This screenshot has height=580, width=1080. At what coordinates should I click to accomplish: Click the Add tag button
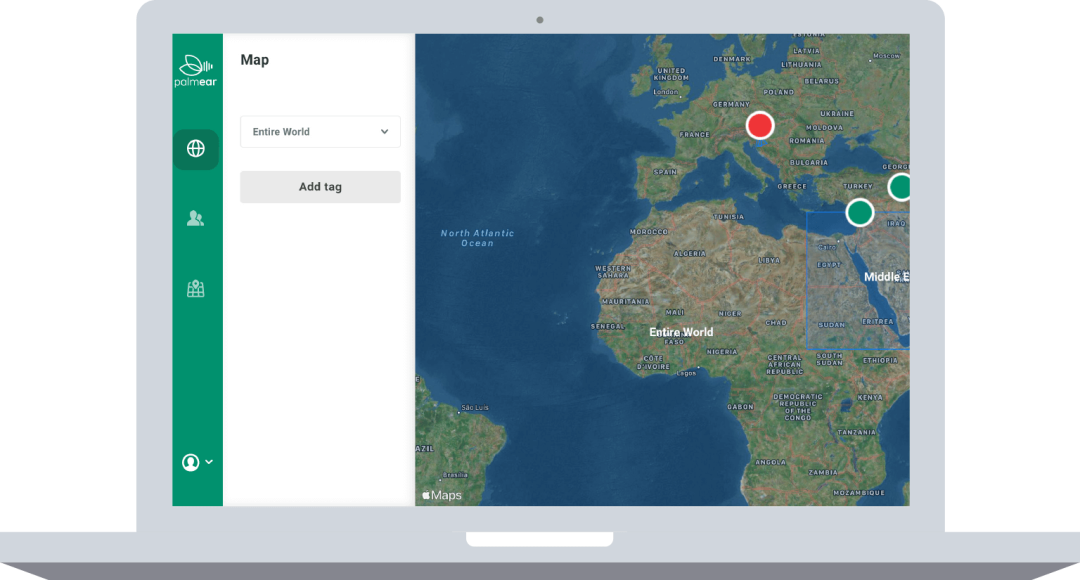click(320, 187)
